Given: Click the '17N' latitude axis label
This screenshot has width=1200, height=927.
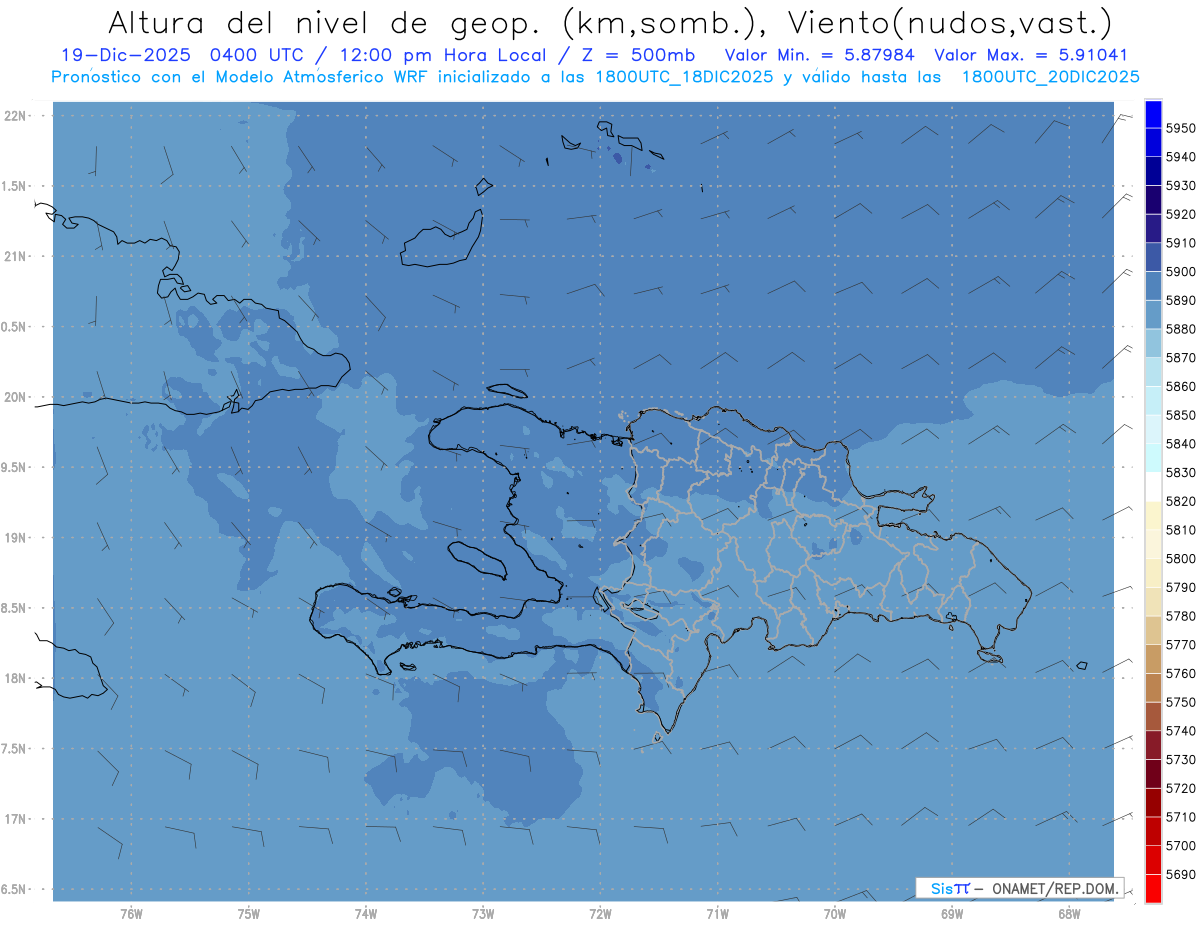Looking at the screenshot, I should [16, 819].
